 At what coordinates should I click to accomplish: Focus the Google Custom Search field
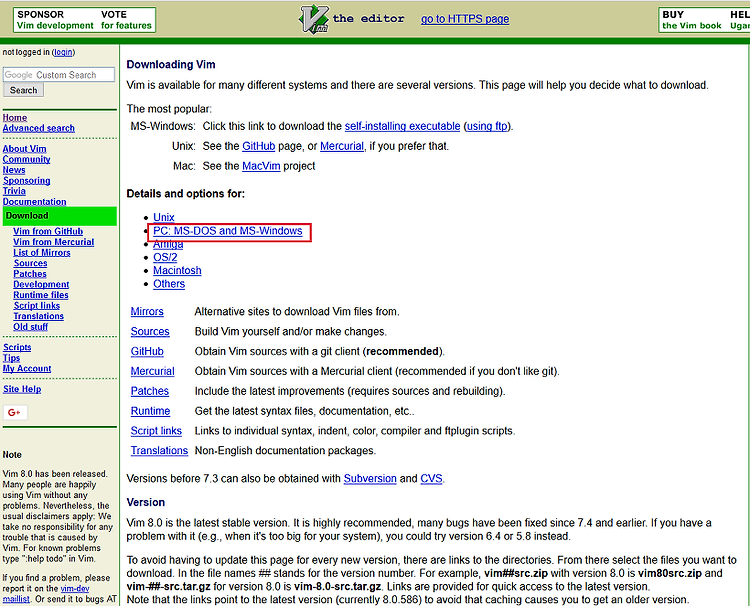[59, 75]
